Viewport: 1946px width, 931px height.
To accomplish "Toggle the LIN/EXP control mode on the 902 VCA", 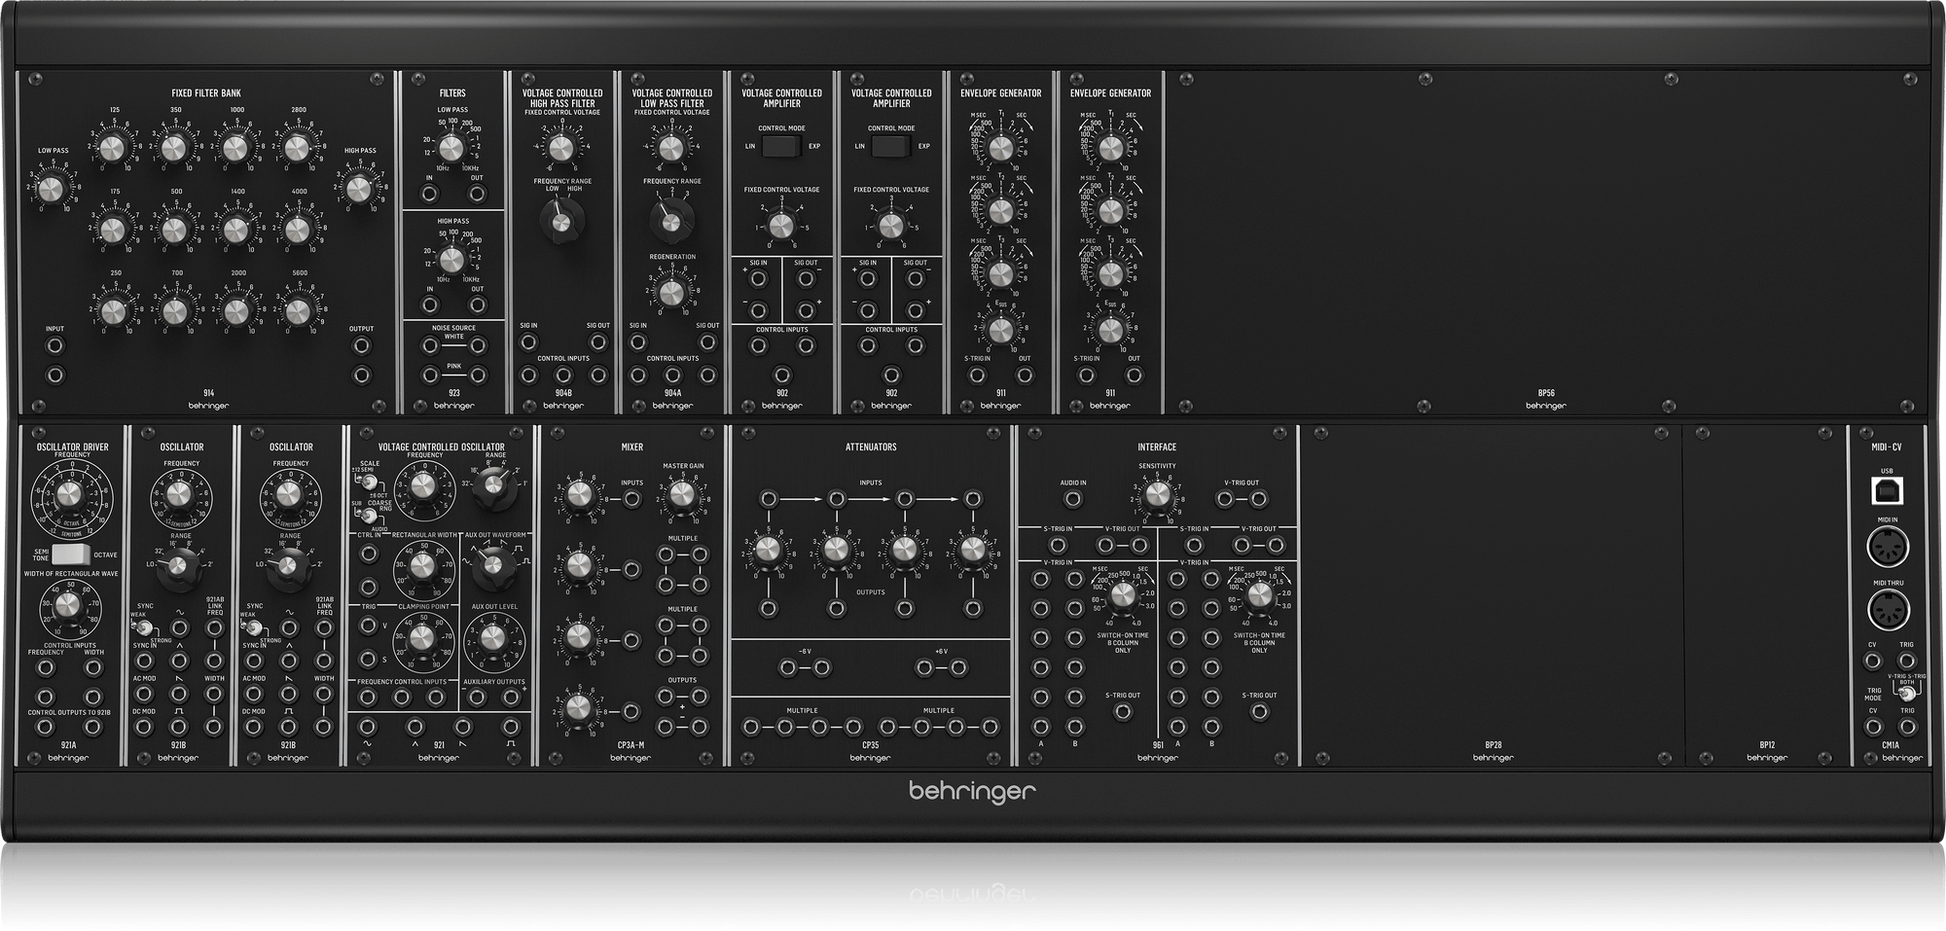I will [x=783, y=145].
